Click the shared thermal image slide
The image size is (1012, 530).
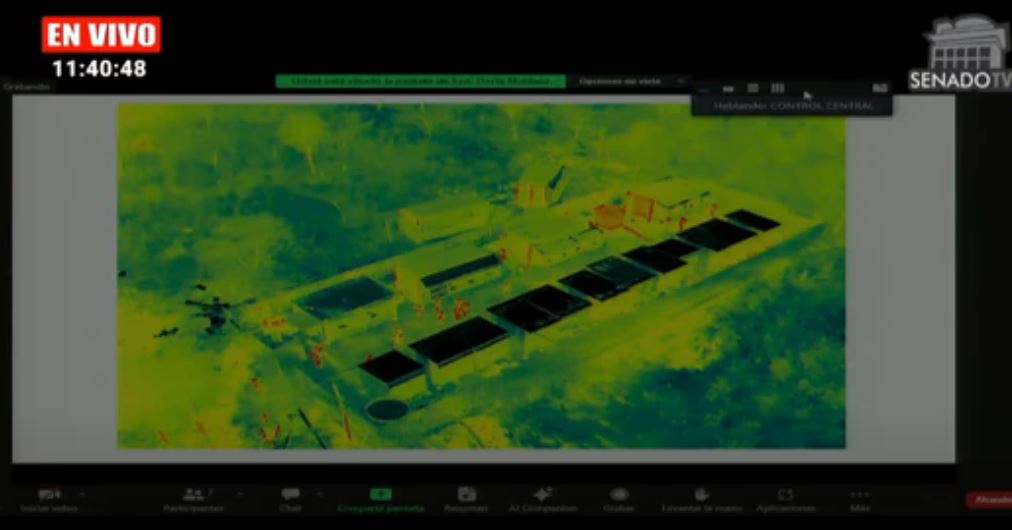(481, 276)
